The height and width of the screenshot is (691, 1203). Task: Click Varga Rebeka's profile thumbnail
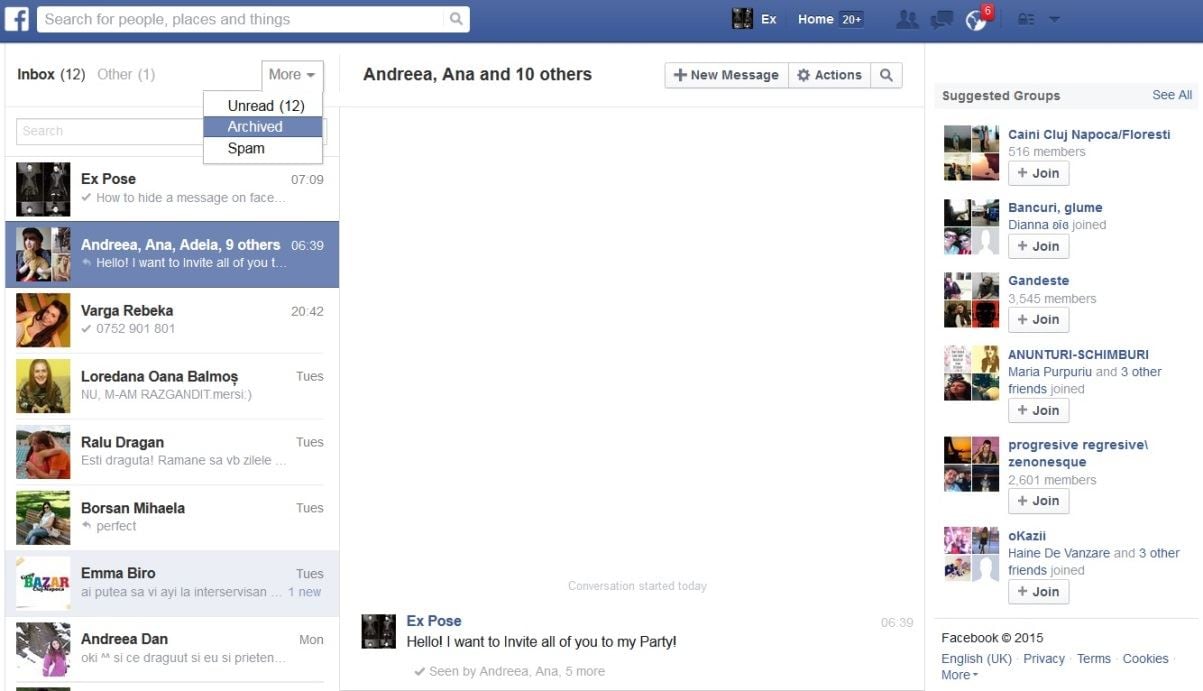pos(43,320)
